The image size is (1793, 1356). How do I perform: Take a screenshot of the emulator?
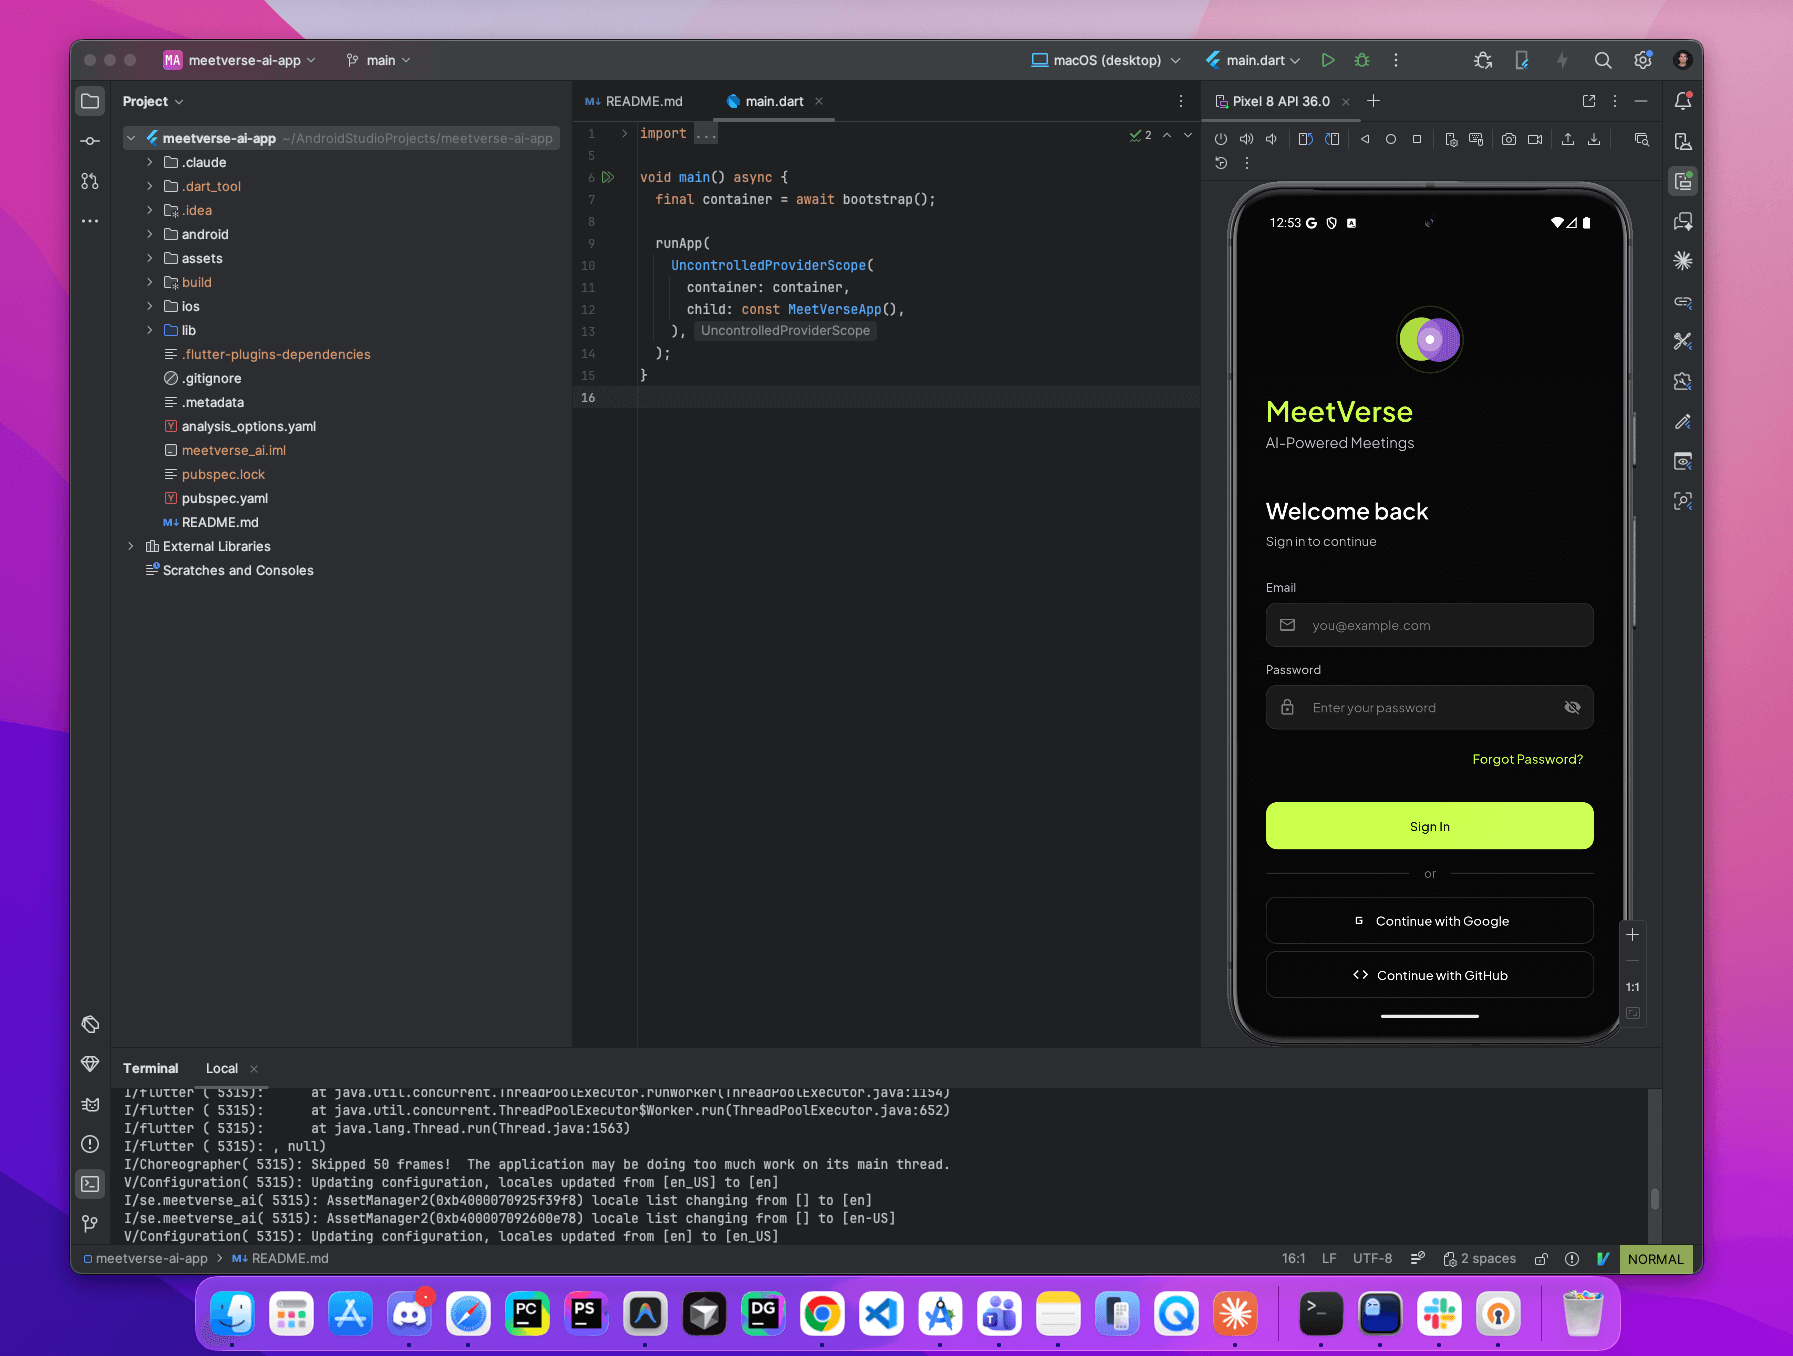1509,139
